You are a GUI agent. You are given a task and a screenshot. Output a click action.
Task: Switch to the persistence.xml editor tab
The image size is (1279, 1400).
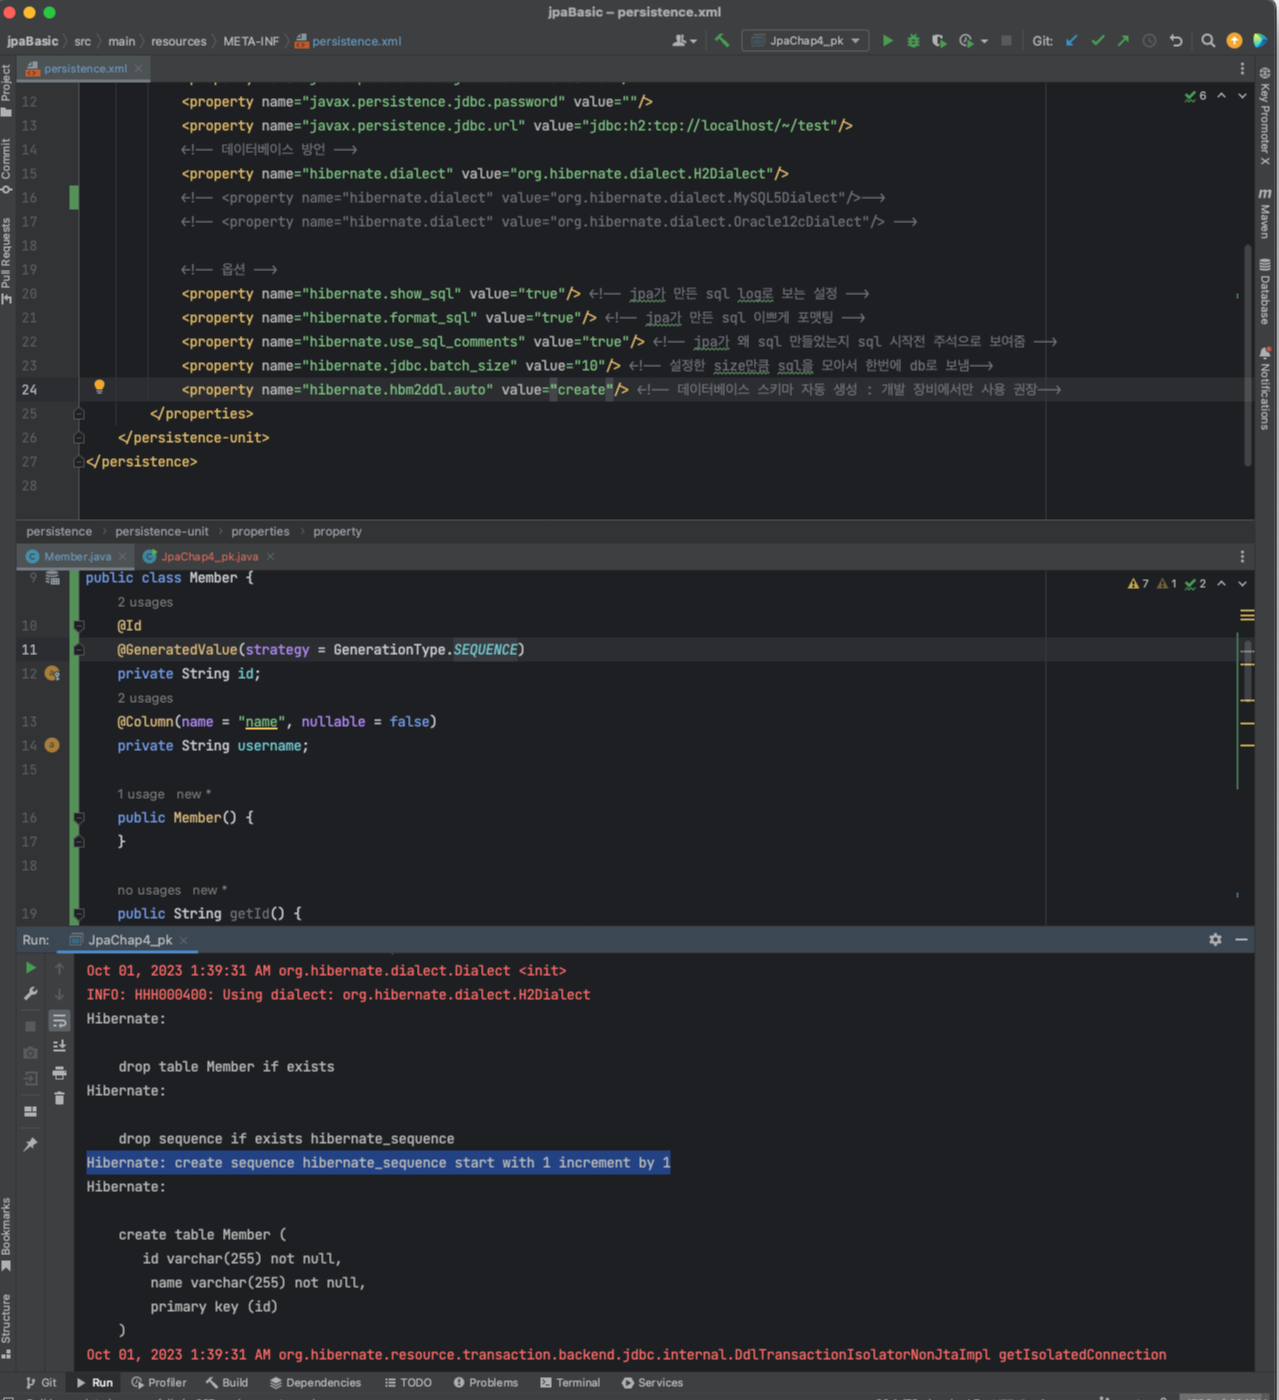(x=85, y=69)
